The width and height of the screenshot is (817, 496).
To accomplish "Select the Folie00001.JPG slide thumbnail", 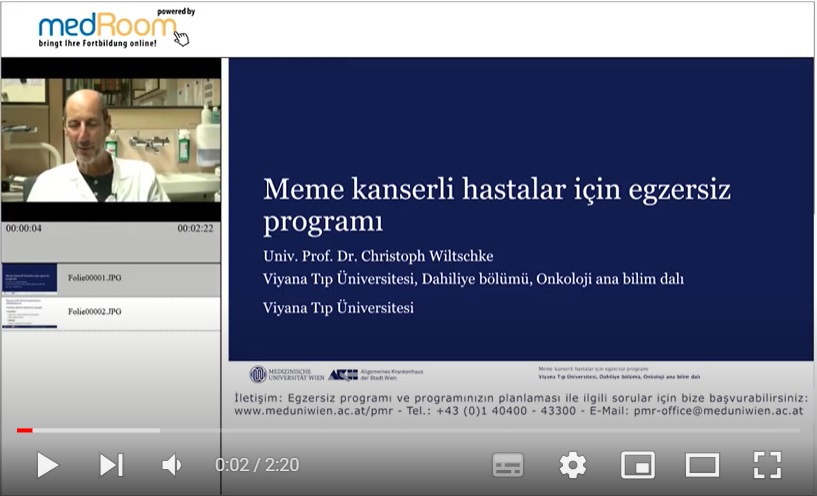I will coord(29,277).
